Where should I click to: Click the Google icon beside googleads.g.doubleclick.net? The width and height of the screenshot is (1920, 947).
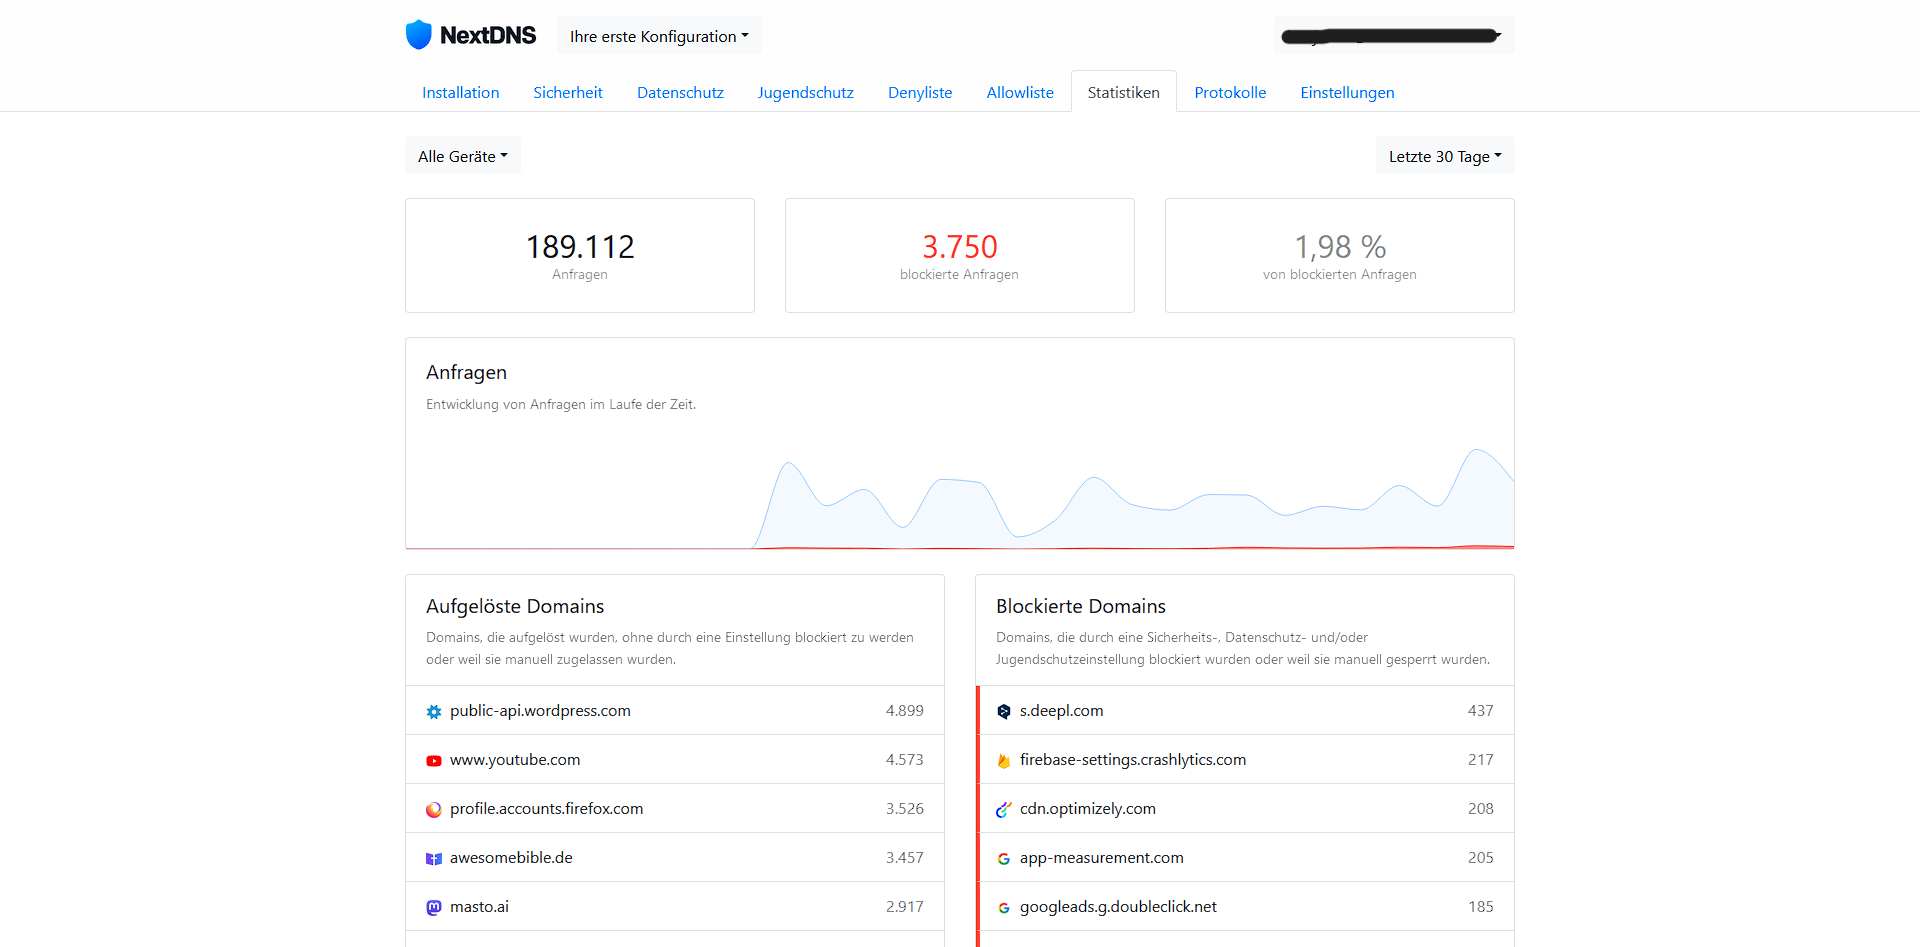click(1004, 908)
